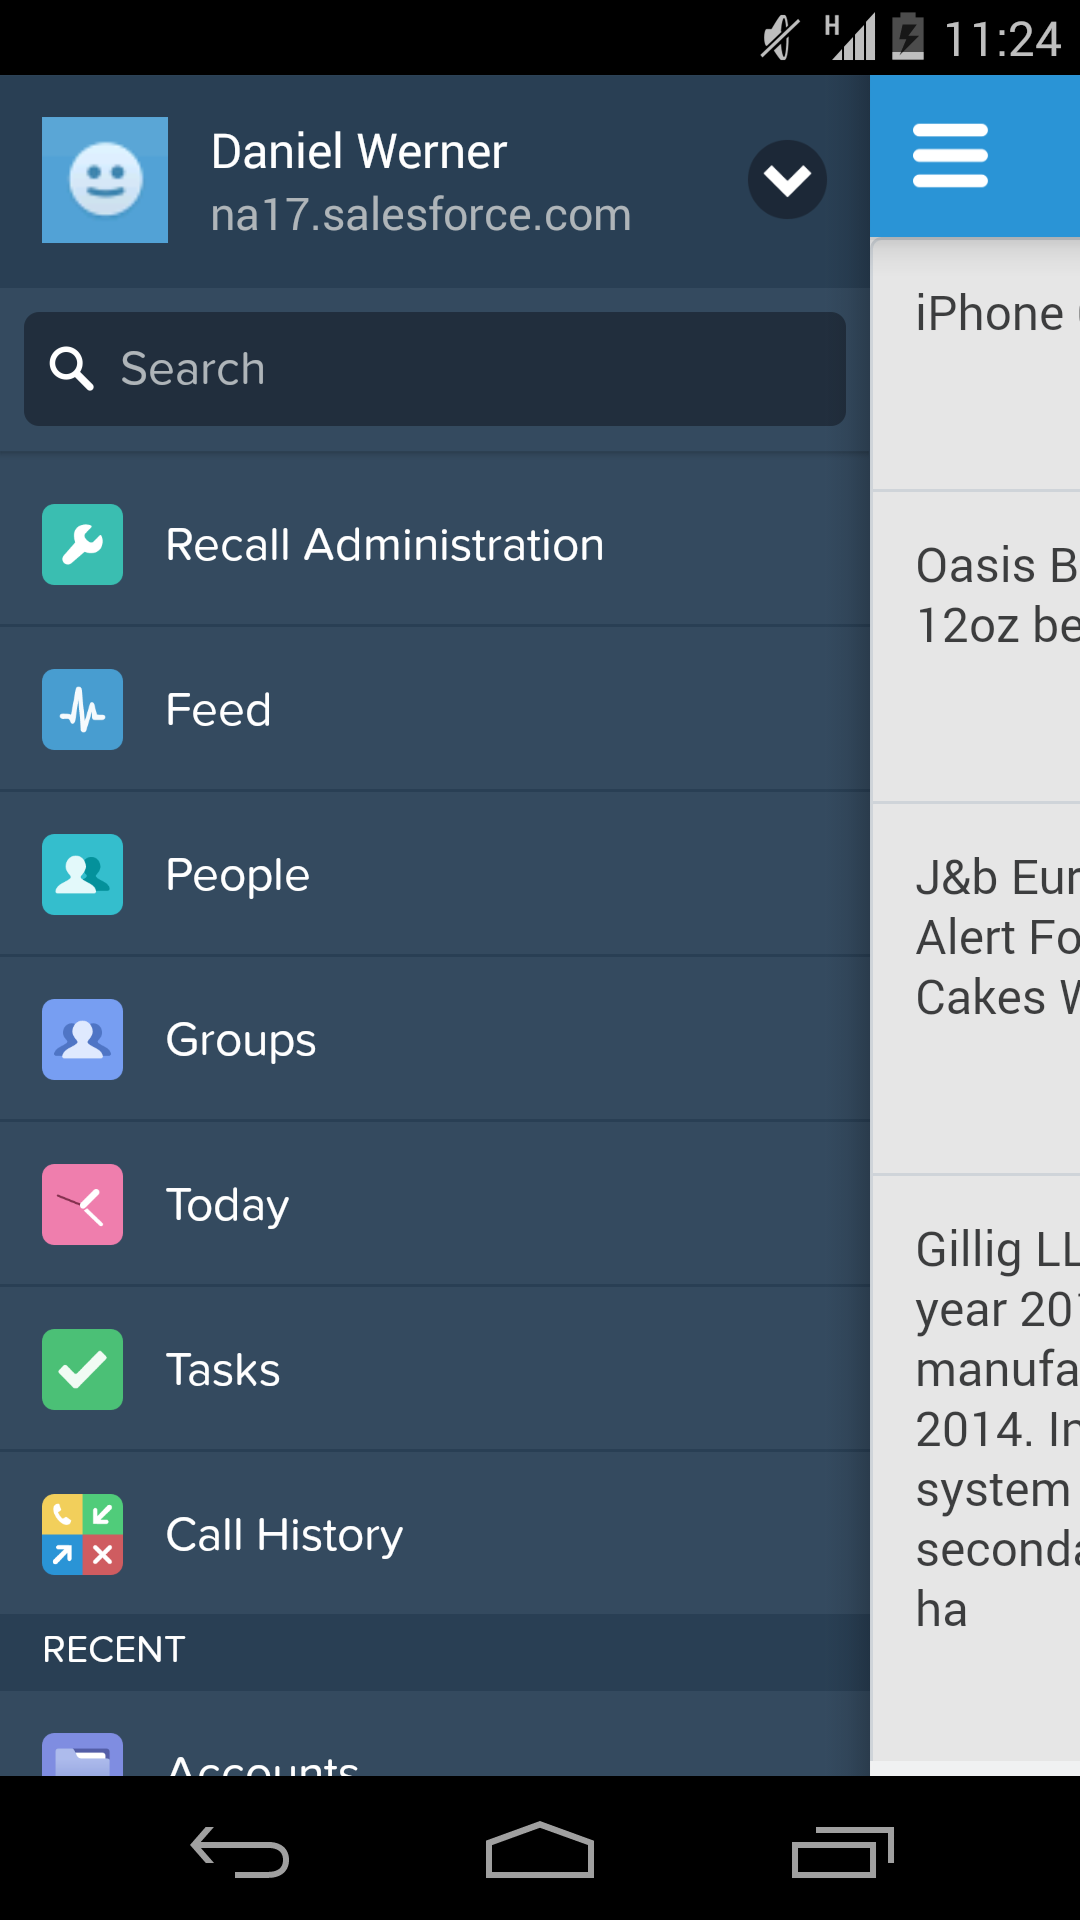The image size is (1080, 1920).
Task: Focus the Search field
Action: point(435,369)
